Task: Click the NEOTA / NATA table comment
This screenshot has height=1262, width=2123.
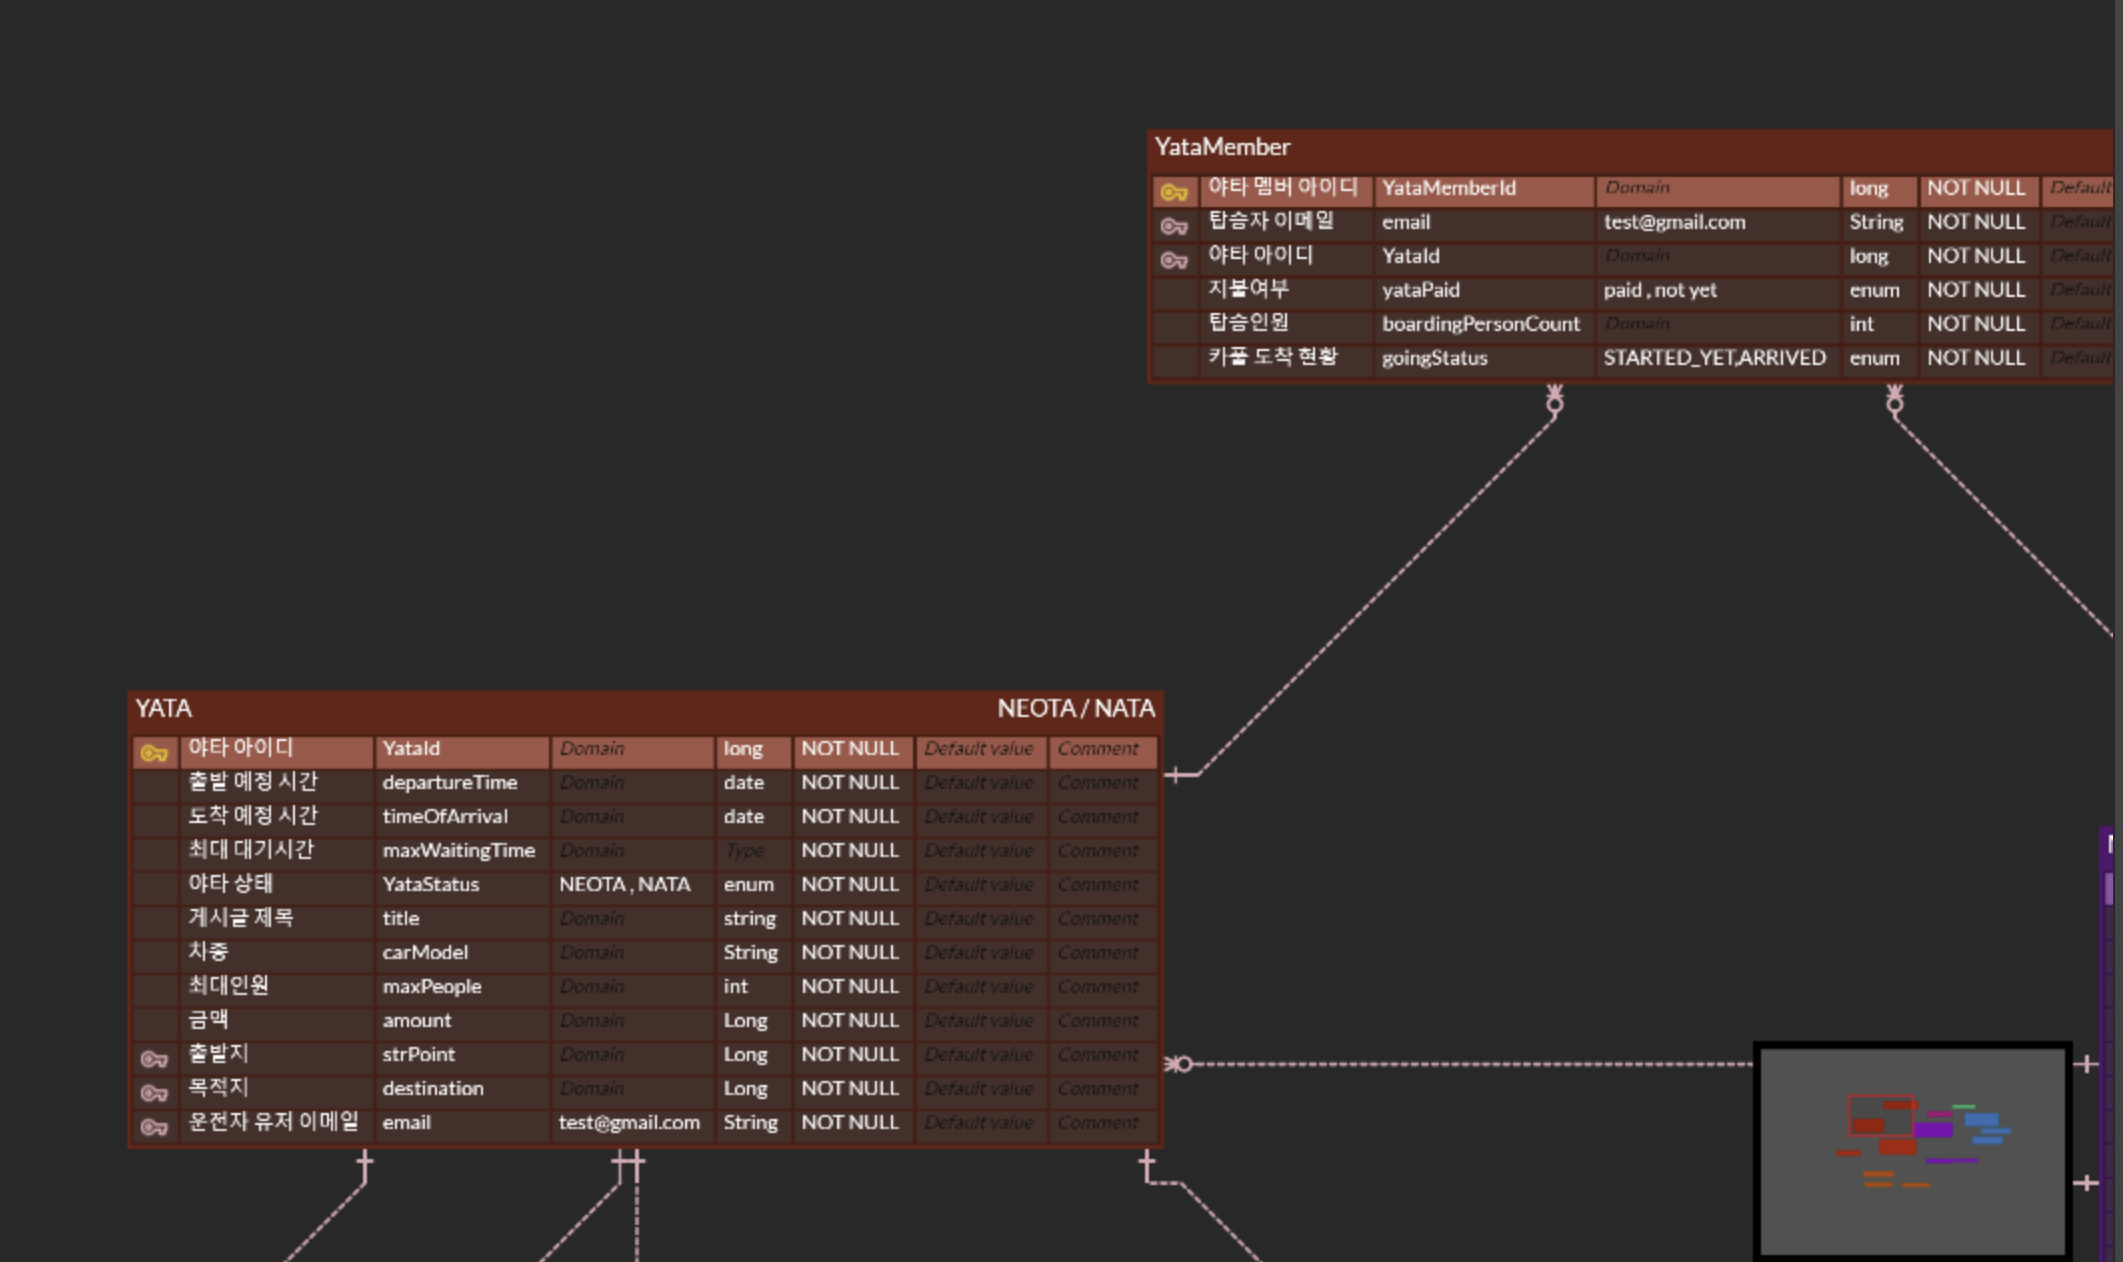Action: (1075, 708)
